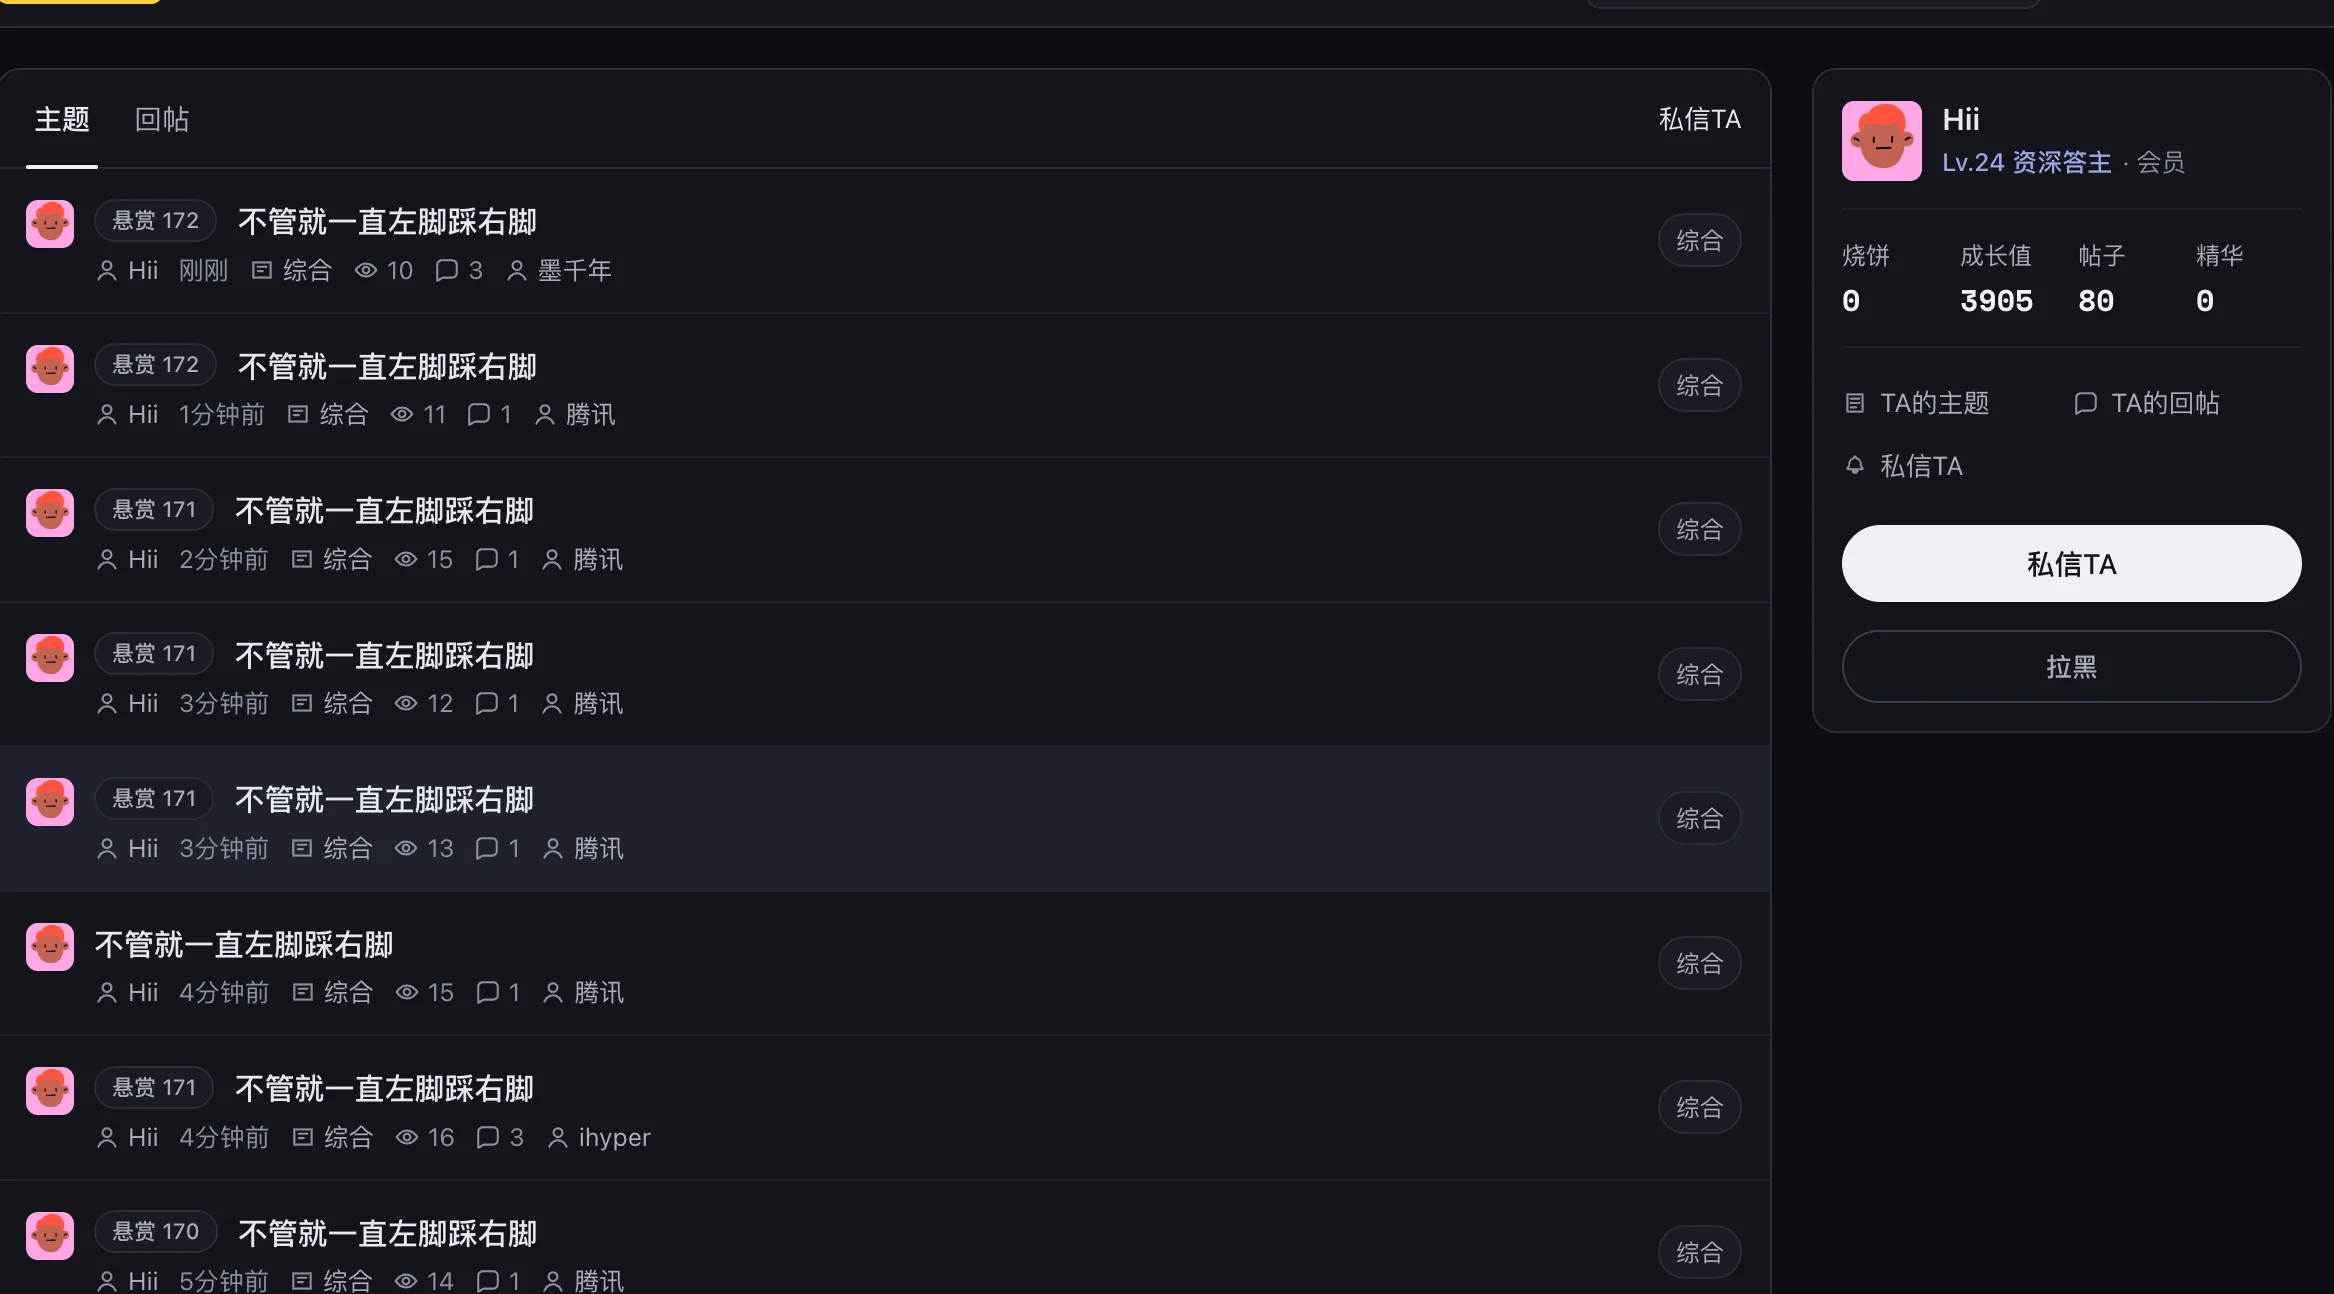Click the avatar of the first post
Viewport: 2334px width, 1294px height.
[x=50, y=224]
